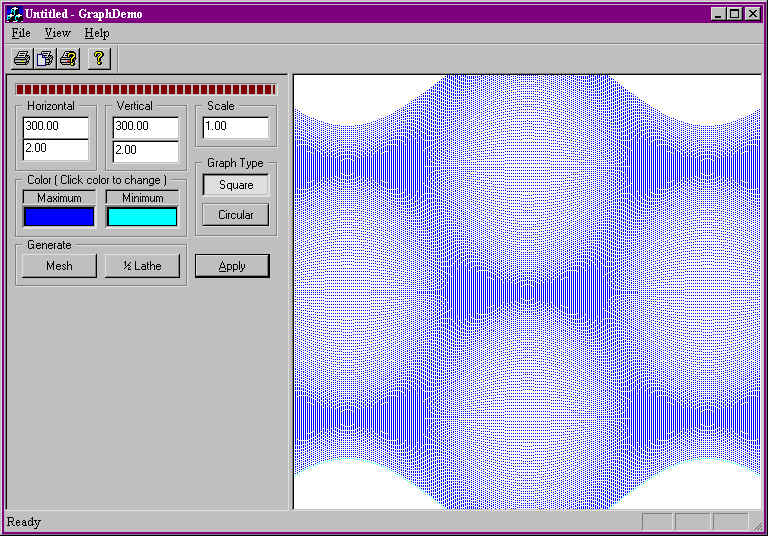Viewport: 768px width, 536px height.
Task: Click the Print Setup toolbar icon
Action: point(68,58)
